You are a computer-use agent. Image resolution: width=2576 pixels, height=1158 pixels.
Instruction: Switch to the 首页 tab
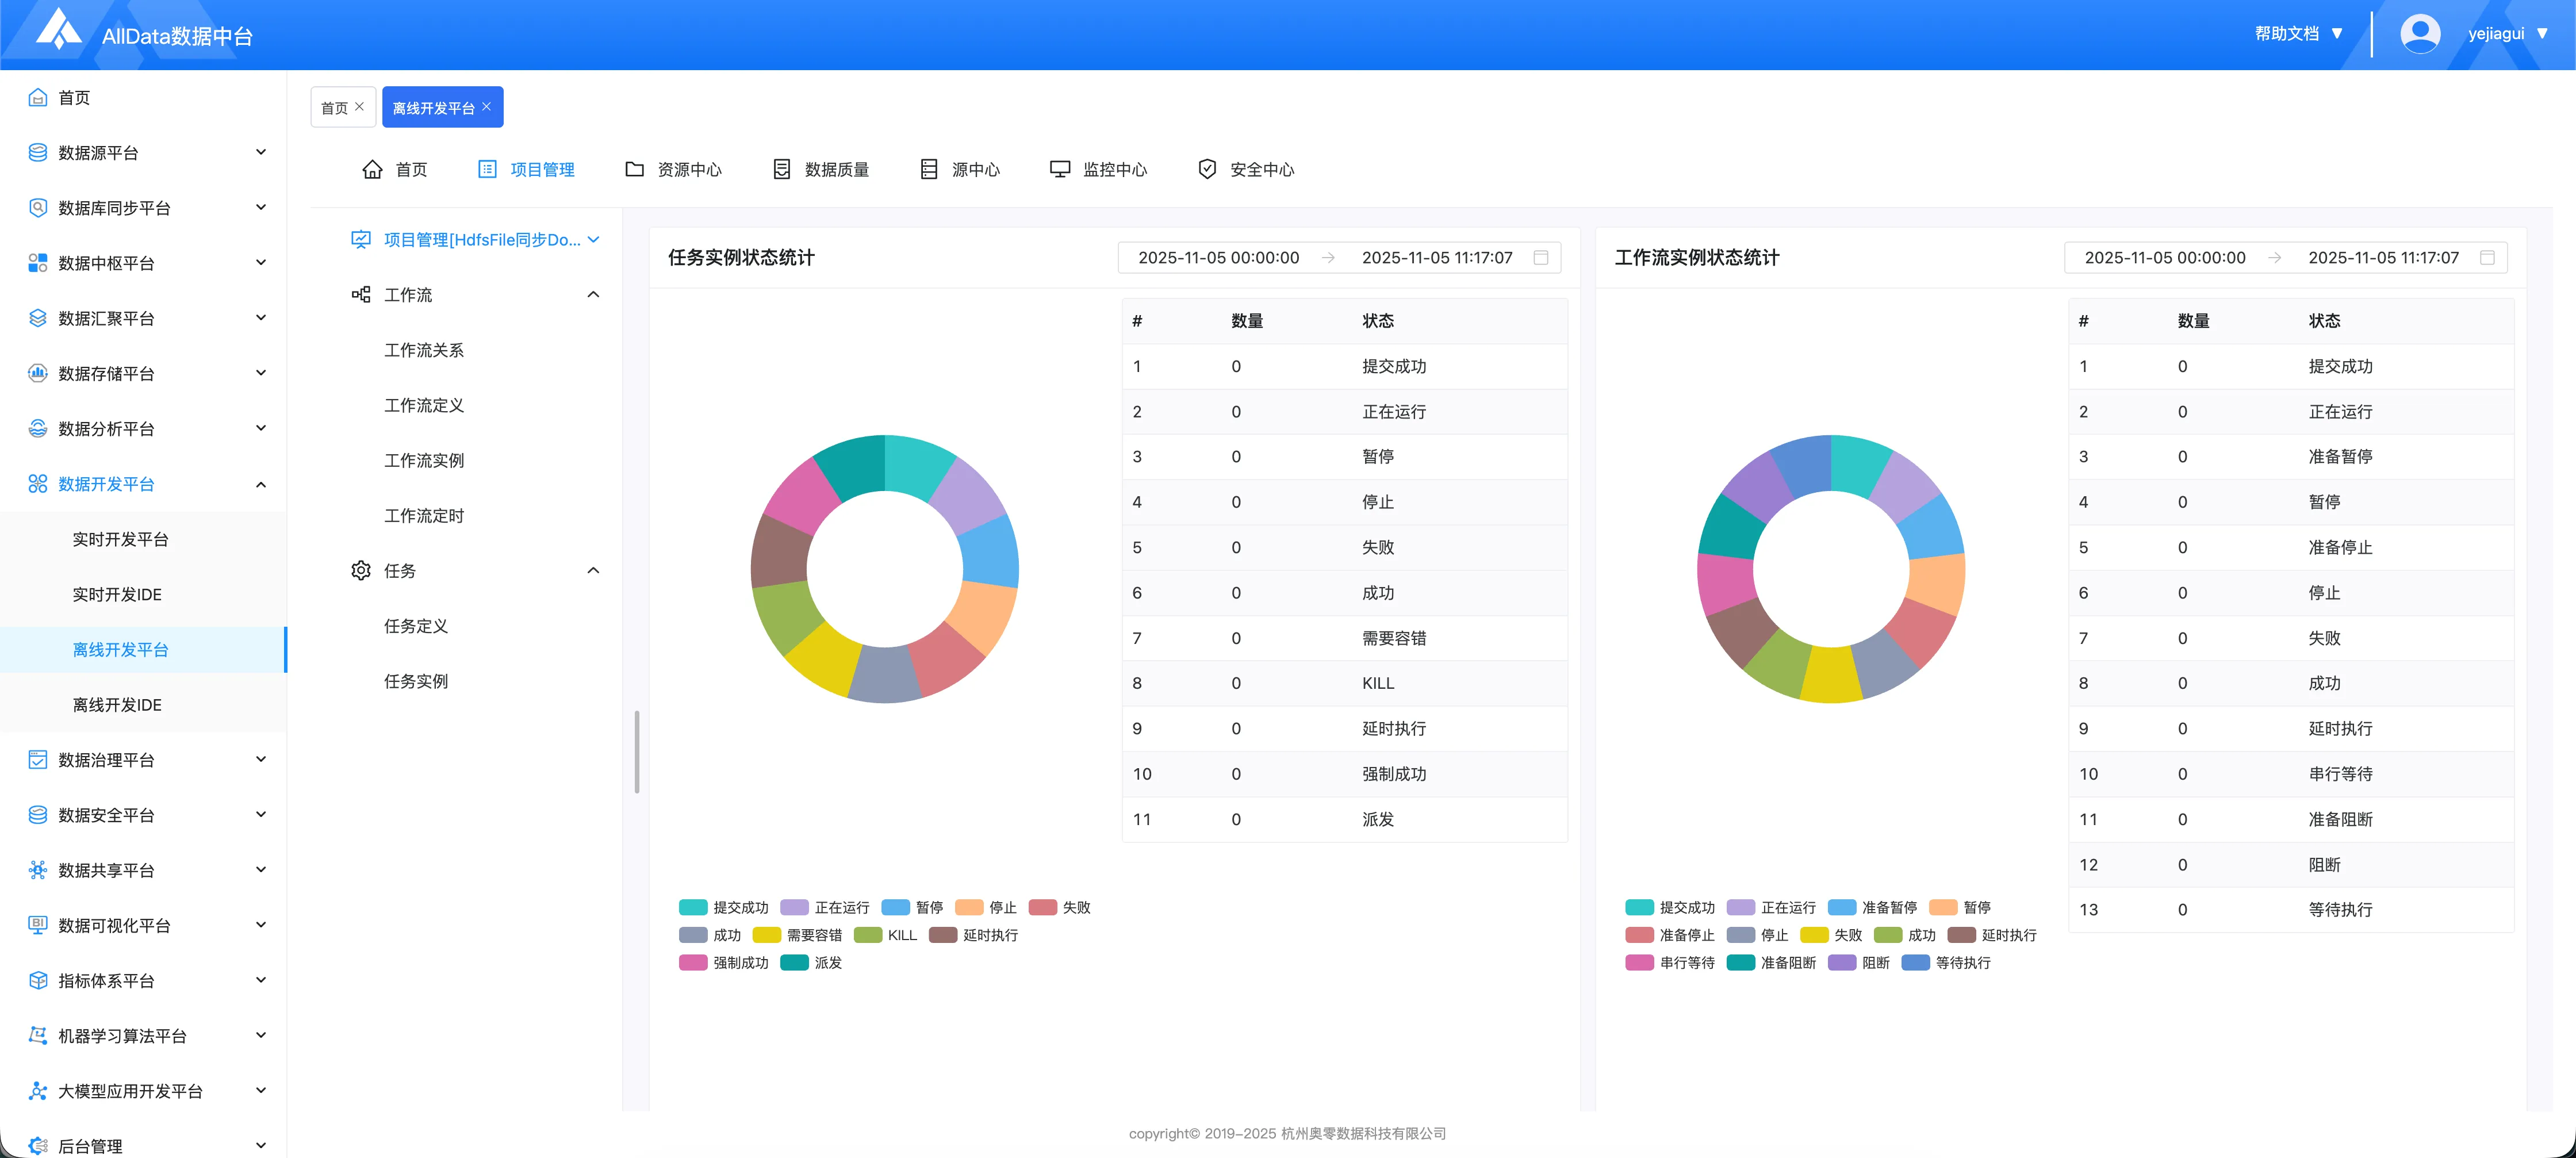(x=335, y=108)
